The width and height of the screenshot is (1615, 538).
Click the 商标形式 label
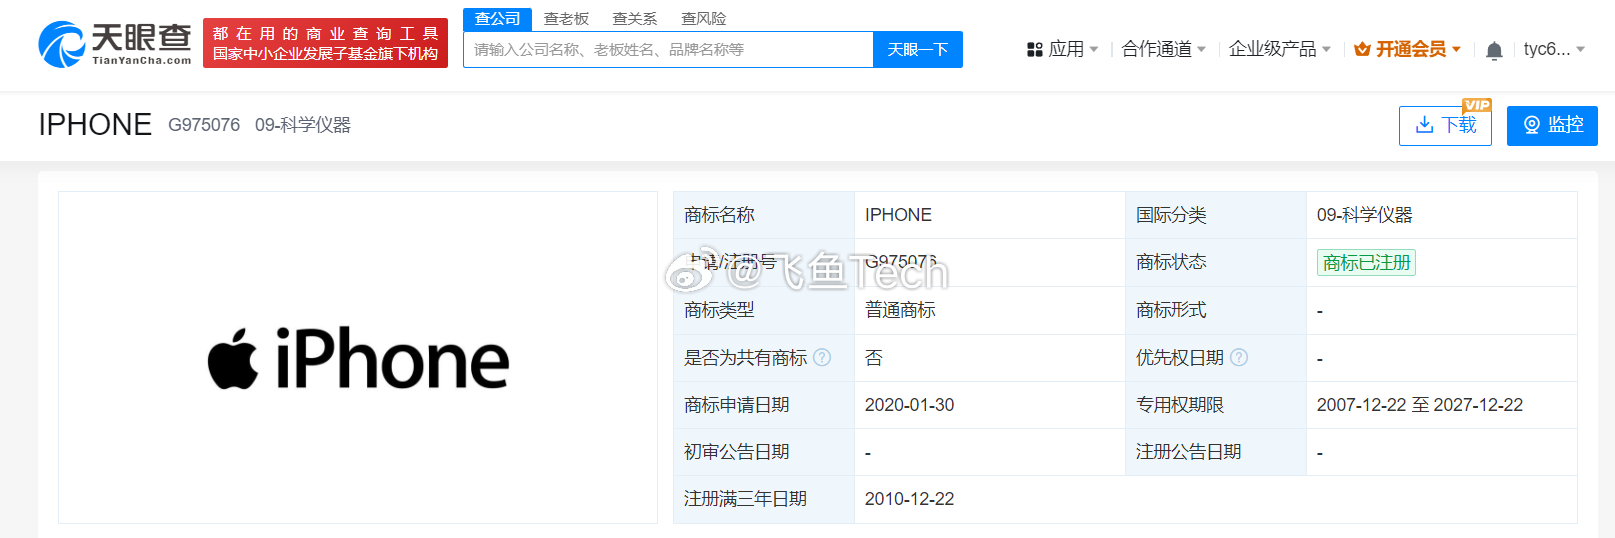[x=1171, y=310]
